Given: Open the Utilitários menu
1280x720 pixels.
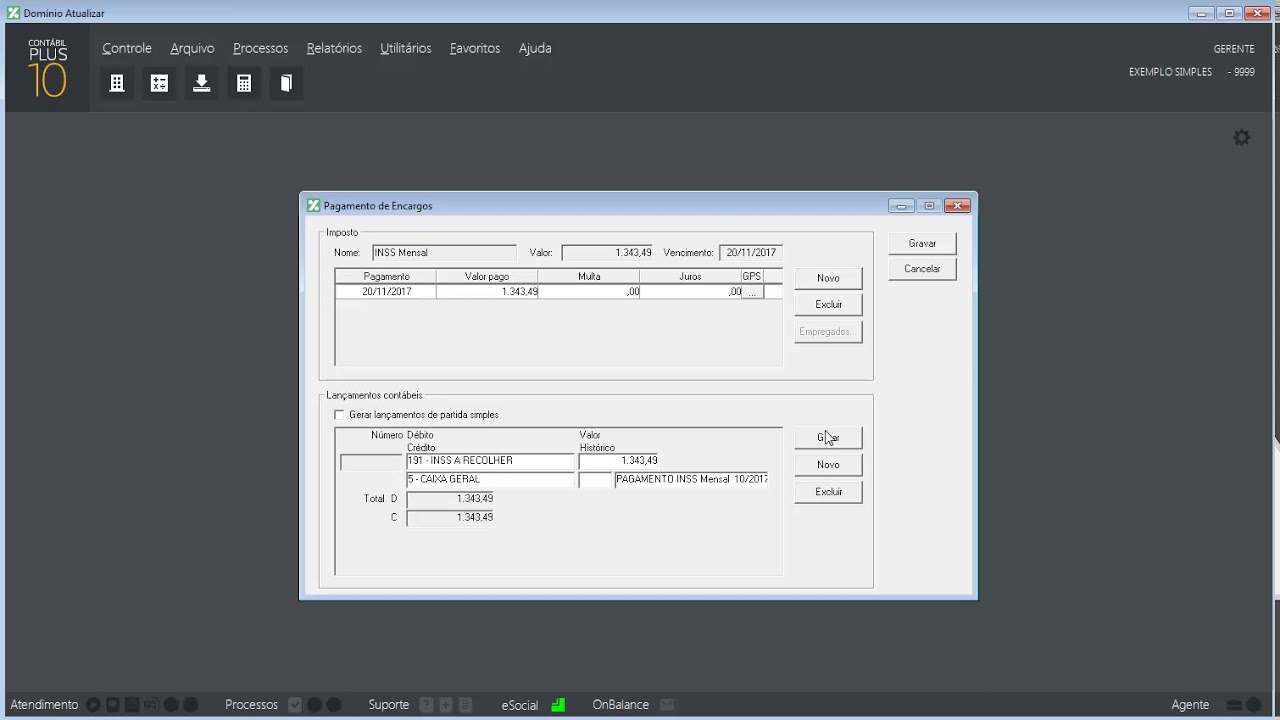Looking at the screenshot, I should (x=406, y=48).
